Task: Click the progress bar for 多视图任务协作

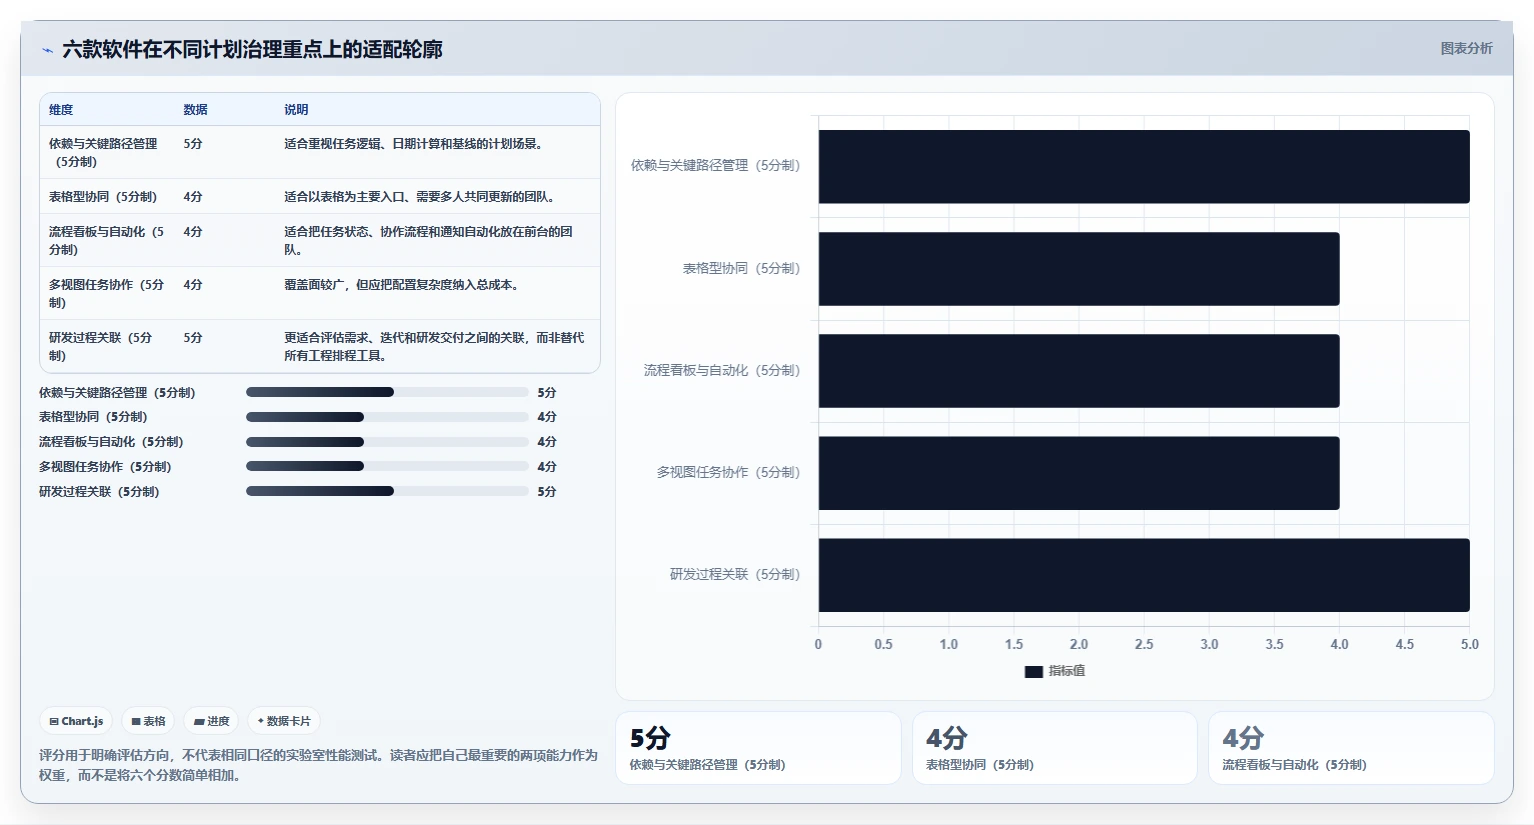Action: (x=387, y=466)
